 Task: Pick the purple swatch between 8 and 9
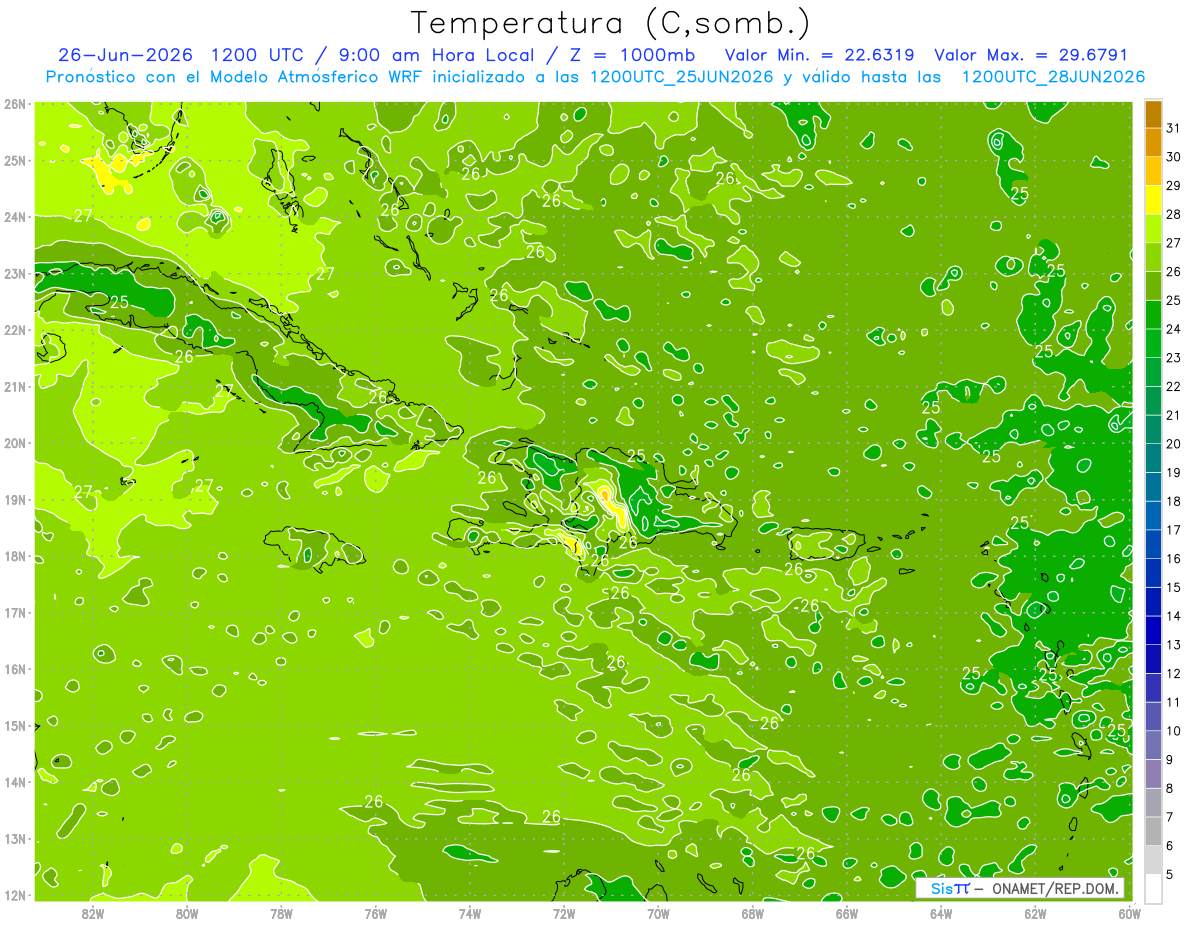[x=1153, y=773]
